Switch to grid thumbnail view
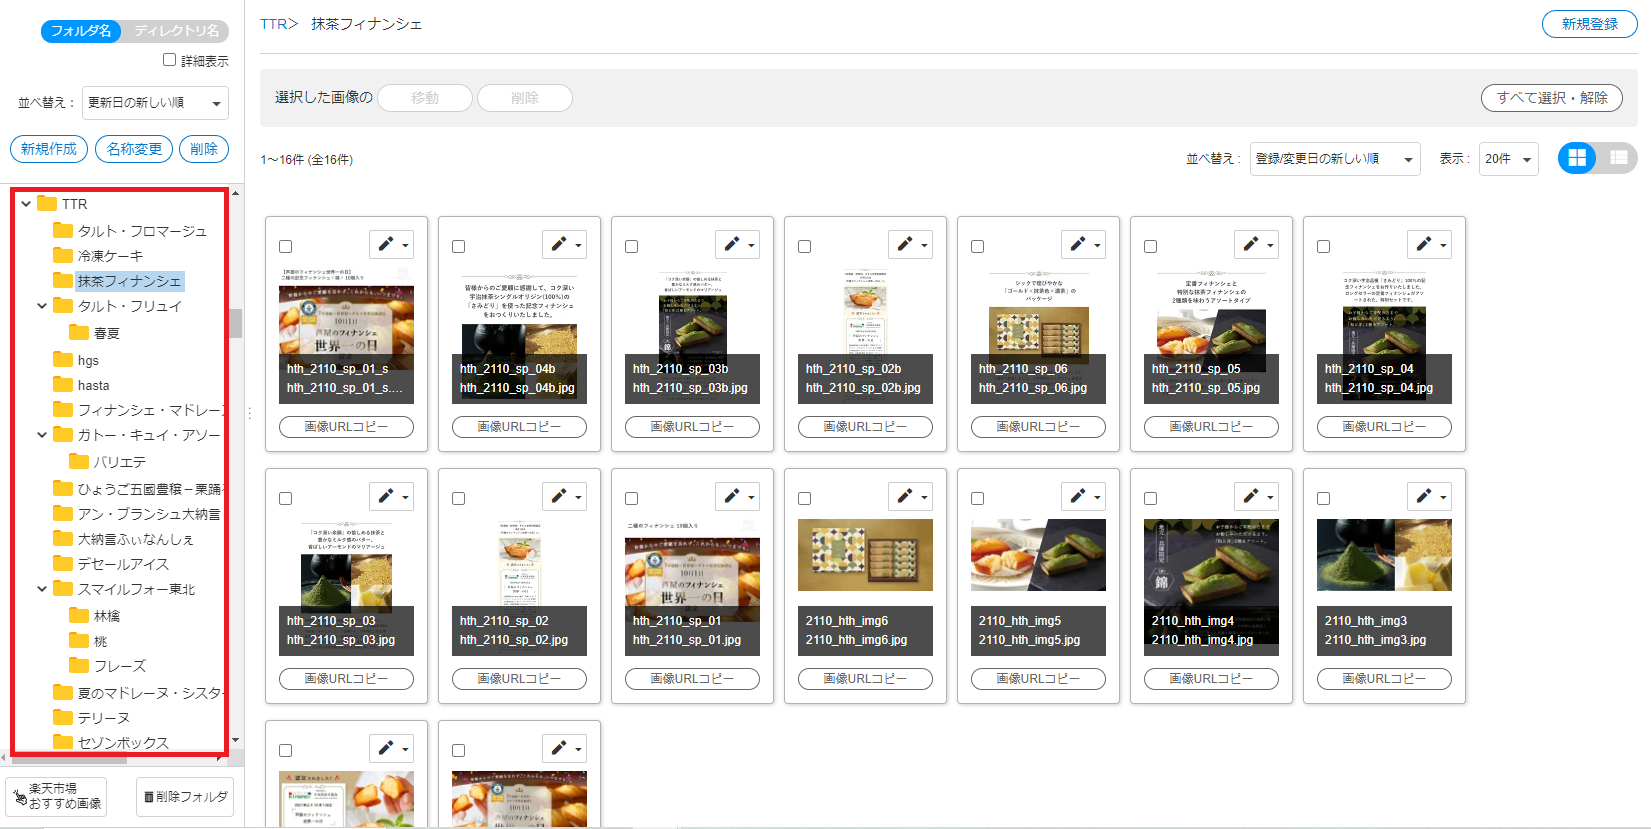Viewport: 1651px width, 829px height. tap(1578, 158)
